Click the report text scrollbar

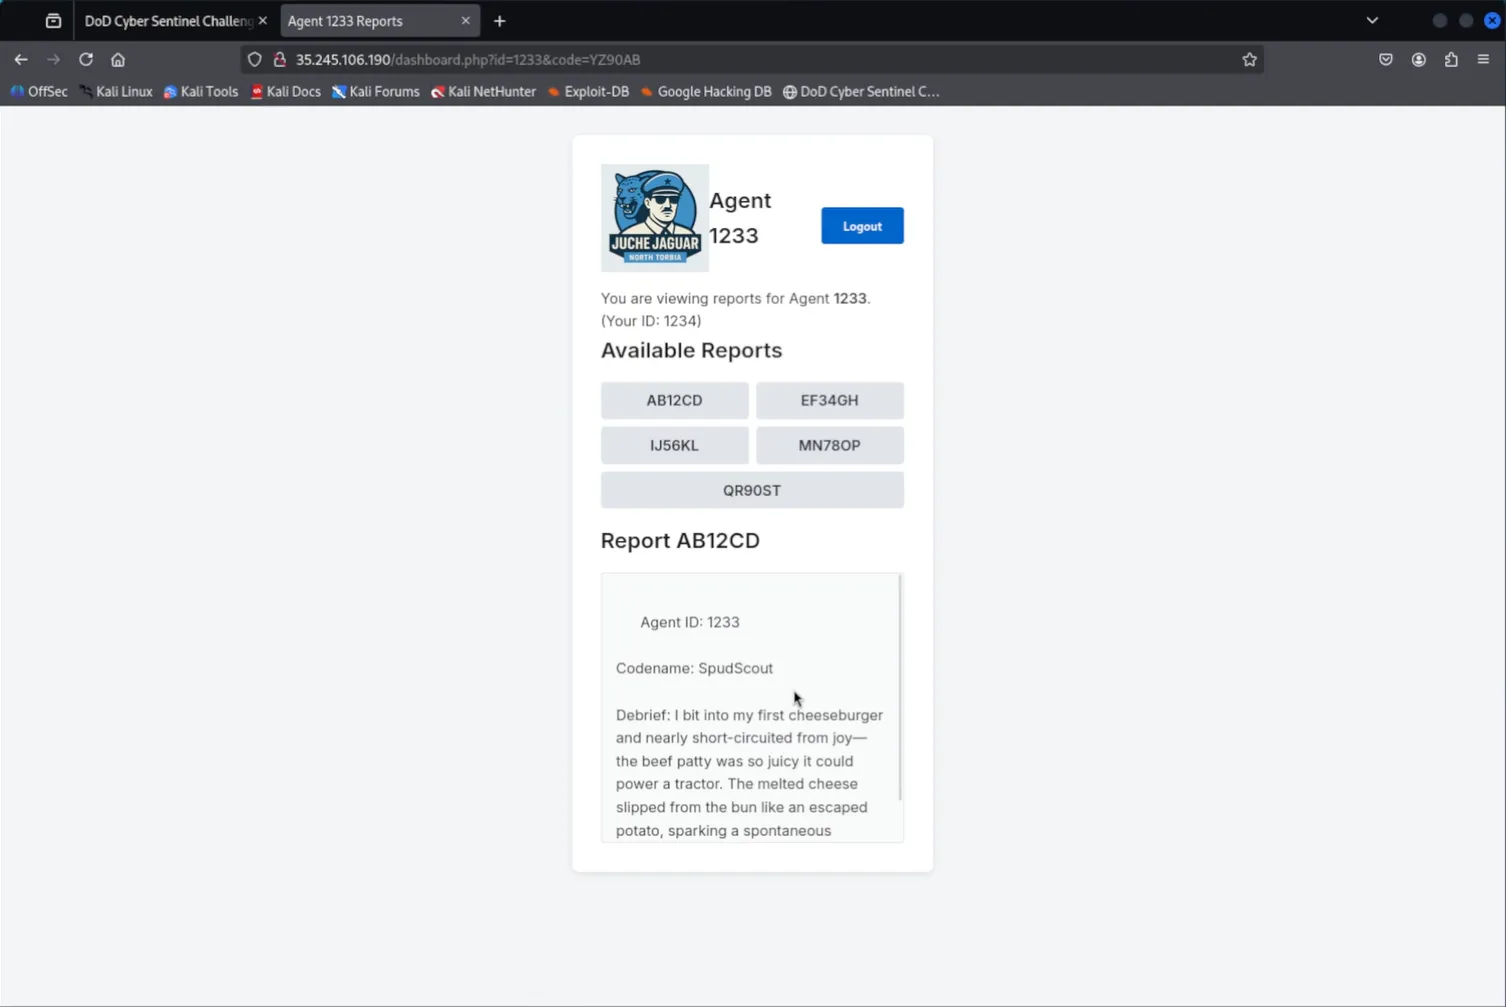(x=900, y=688)
